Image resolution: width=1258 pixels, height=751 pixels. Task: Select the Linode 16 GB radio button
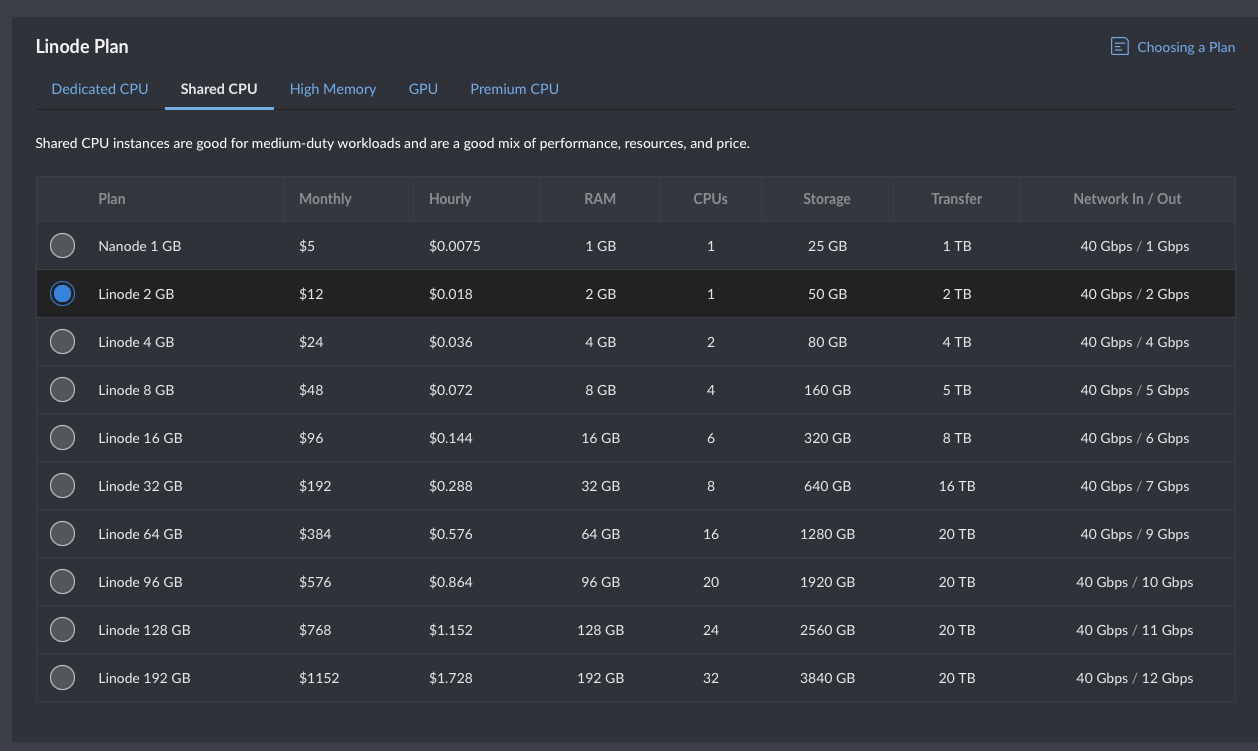[62, 437]
